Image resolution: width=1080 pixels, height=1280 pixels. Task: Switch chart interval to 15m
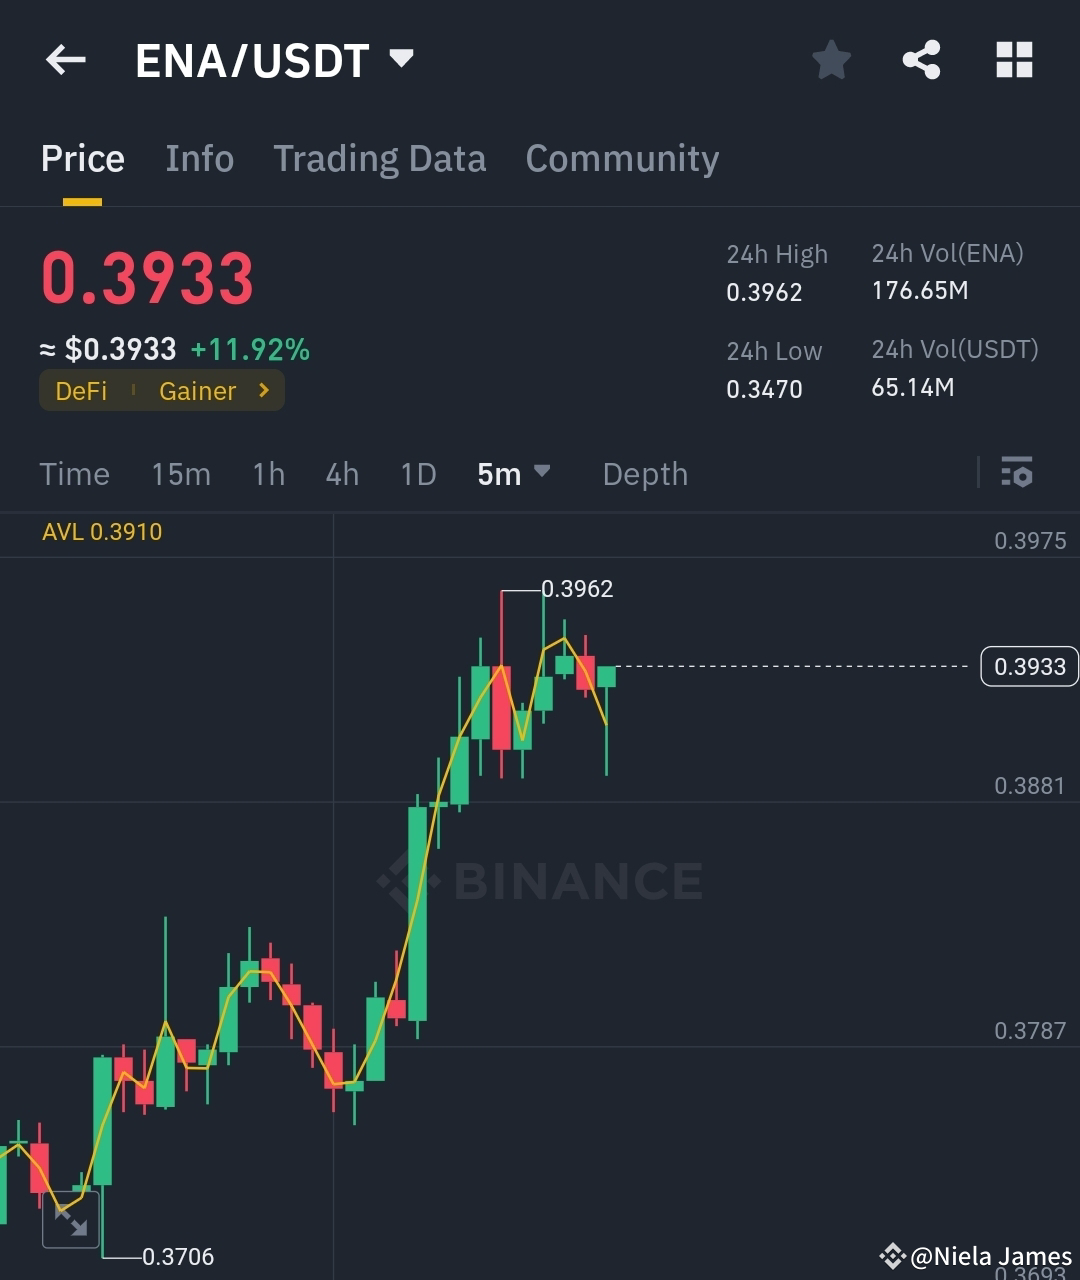[x=181, y=474]
